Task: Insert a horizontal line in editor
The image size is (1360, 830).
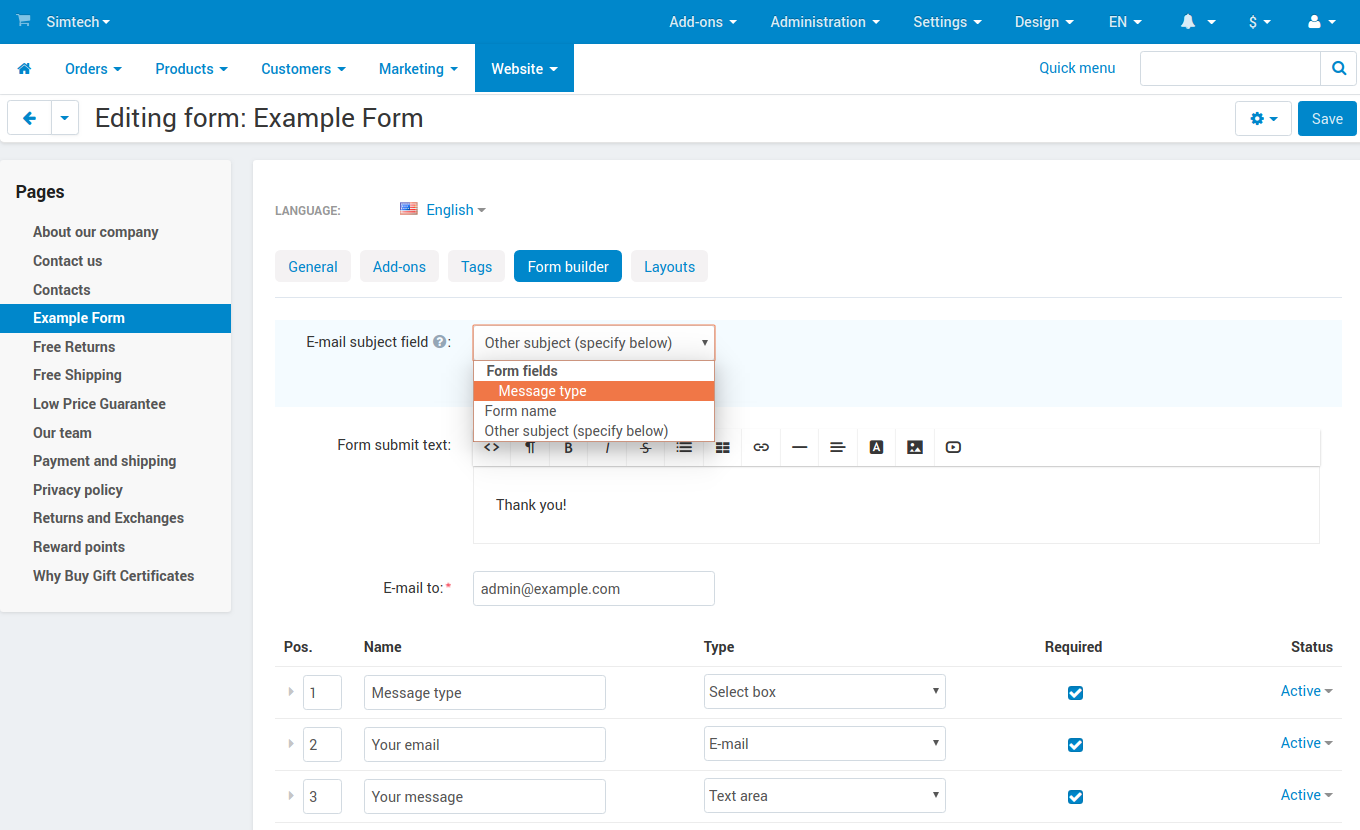Action: (x=799, y=447)
